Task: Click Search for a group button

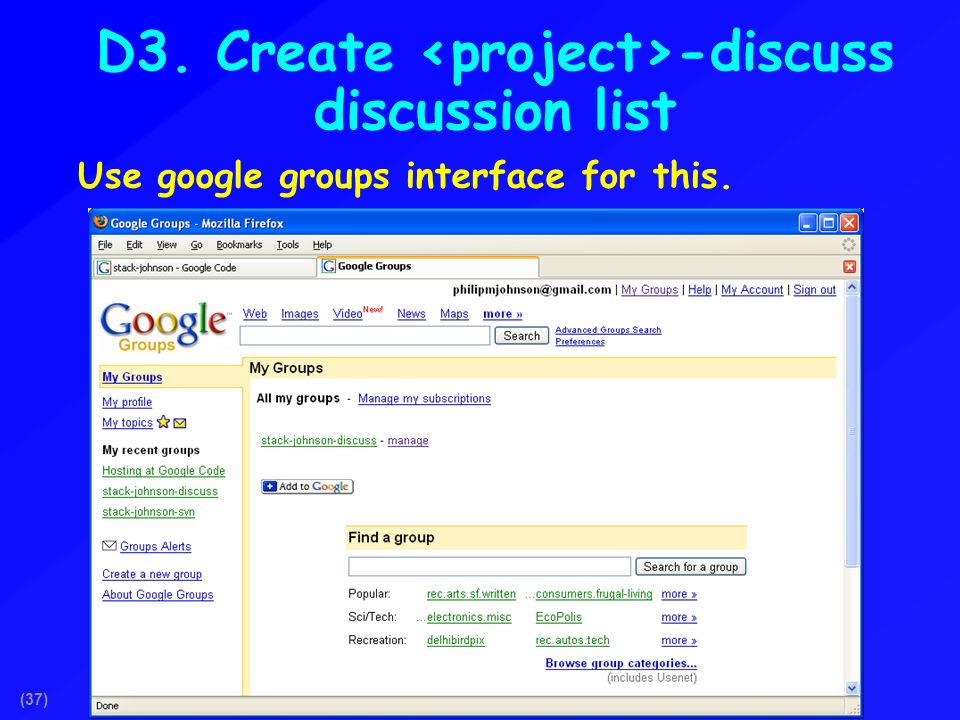Action: tap(691, 567)
